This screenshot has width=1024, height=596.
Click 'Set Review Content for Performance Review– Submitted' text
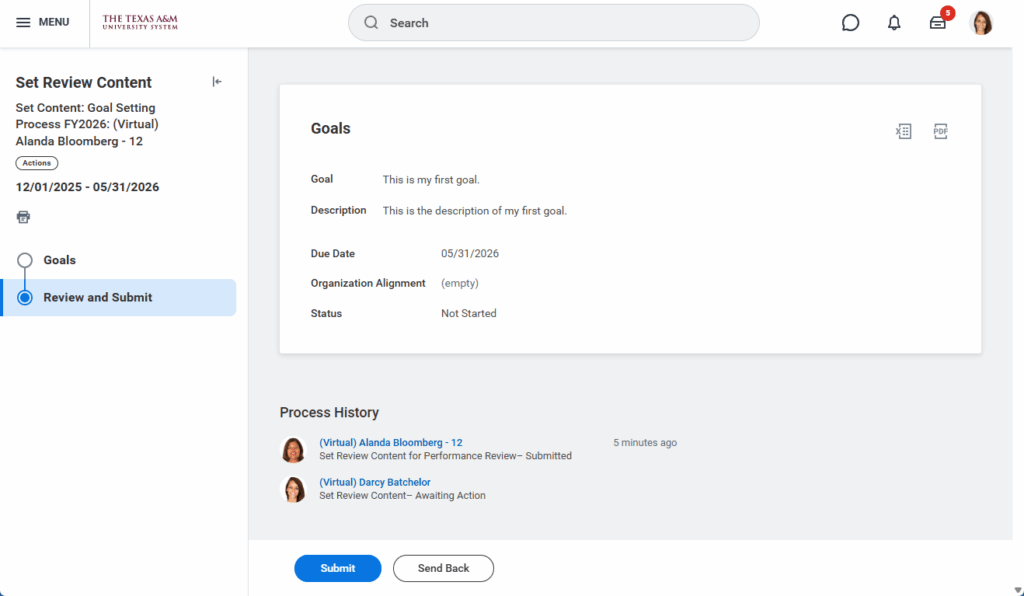[445, 456]
